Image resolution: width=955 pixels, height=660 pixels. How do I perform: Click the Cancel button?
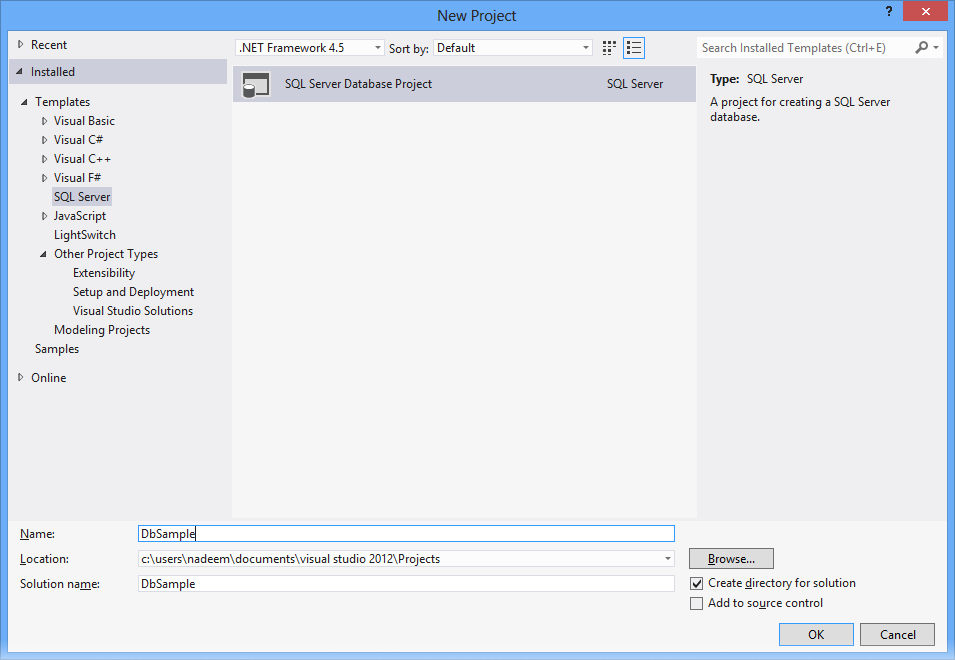point(898,634)
